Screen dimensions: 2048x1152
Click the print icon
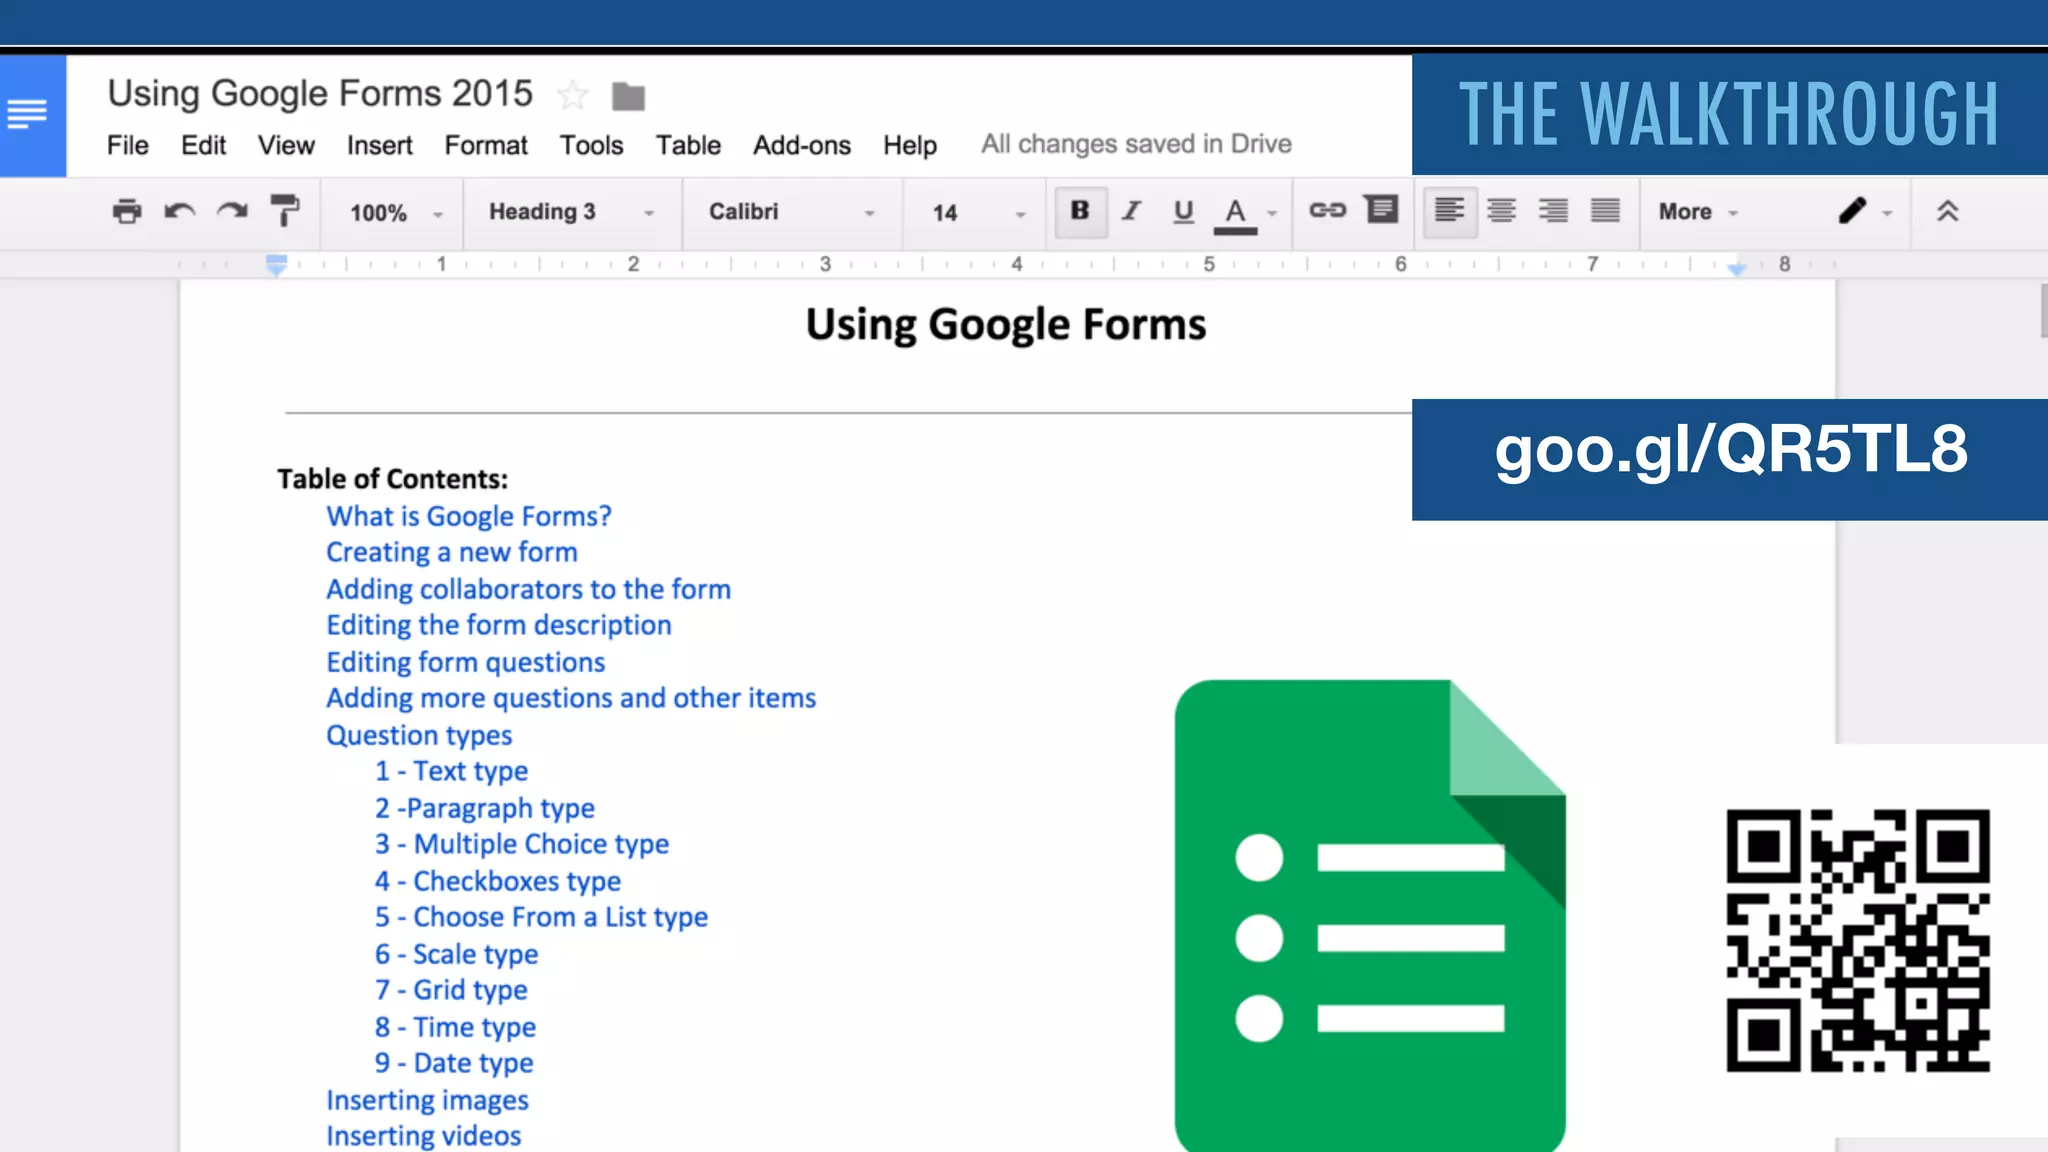[x=127, y=211]
